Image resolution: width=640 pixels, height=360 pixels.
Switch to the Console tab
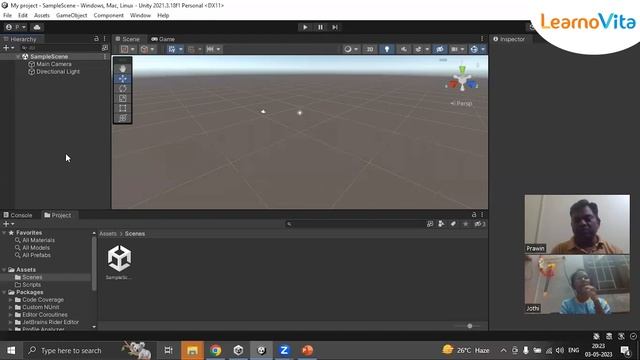18,215
